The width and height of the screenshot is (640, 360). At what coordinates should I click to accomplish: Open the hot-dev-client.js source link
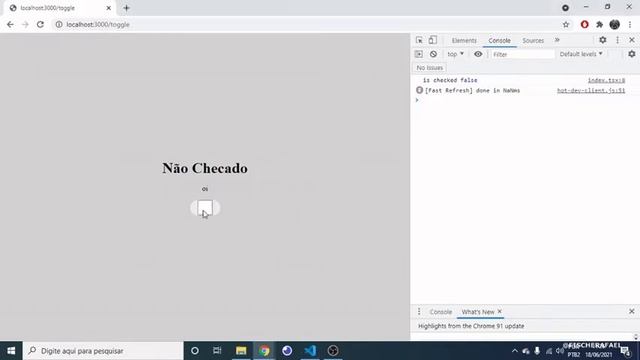click(591, 91)
